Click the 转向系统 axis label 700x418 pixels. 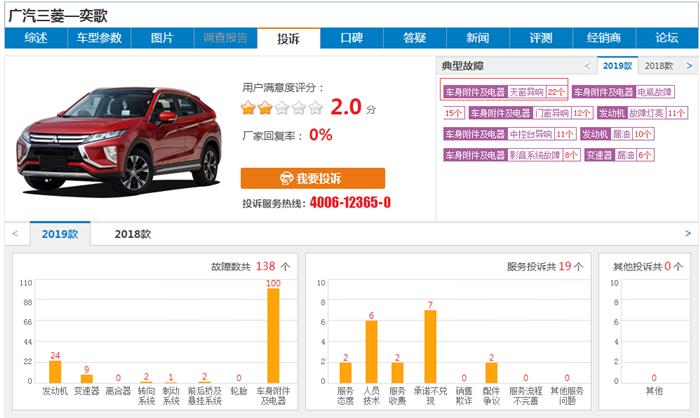click(x=146, y=396)
